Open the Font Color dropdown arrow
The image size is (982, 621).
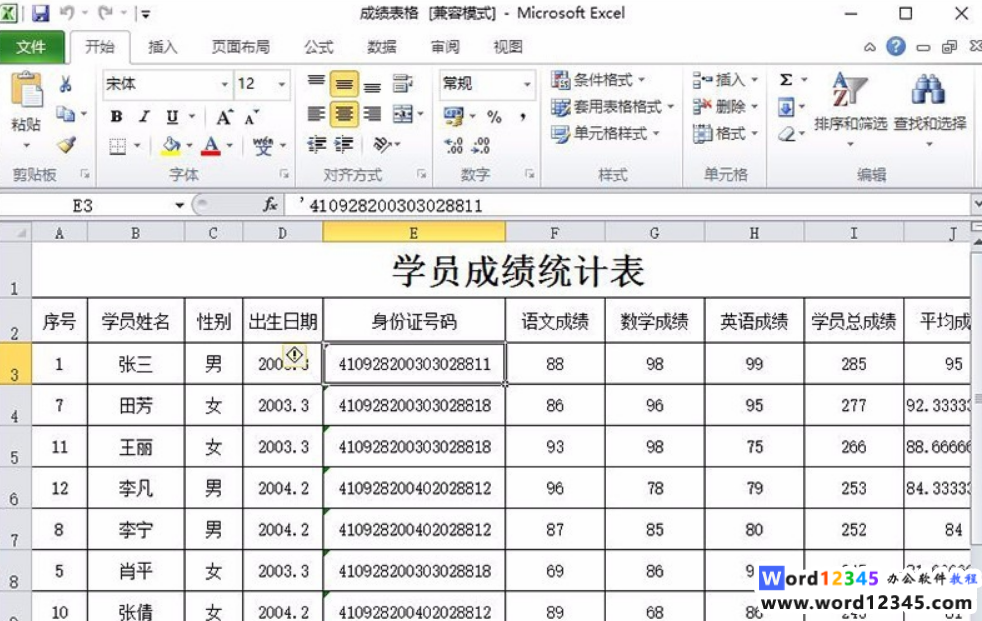coord(230,146)
